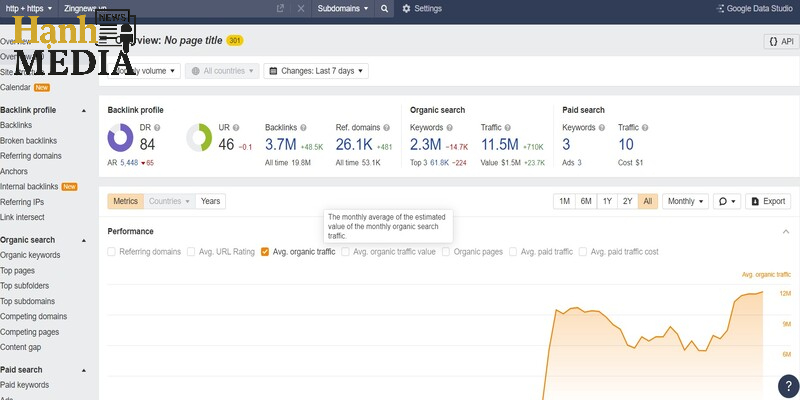This screenshot has width=800, height=400.
Task: Open Top pages in the sidebar
Action: coord(17,270)
